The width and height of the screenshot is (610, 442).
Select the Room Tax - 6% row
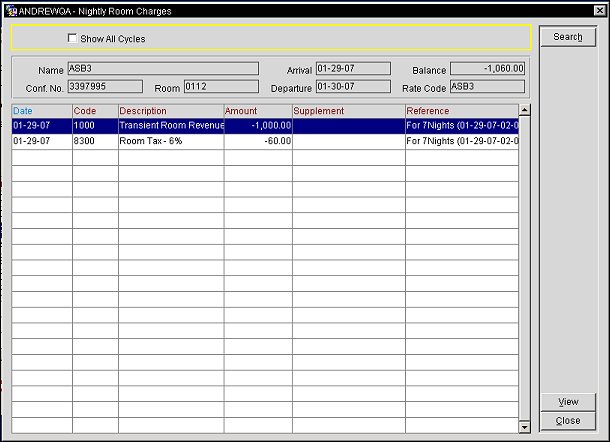pyautogui.click(x=170, y=142)
